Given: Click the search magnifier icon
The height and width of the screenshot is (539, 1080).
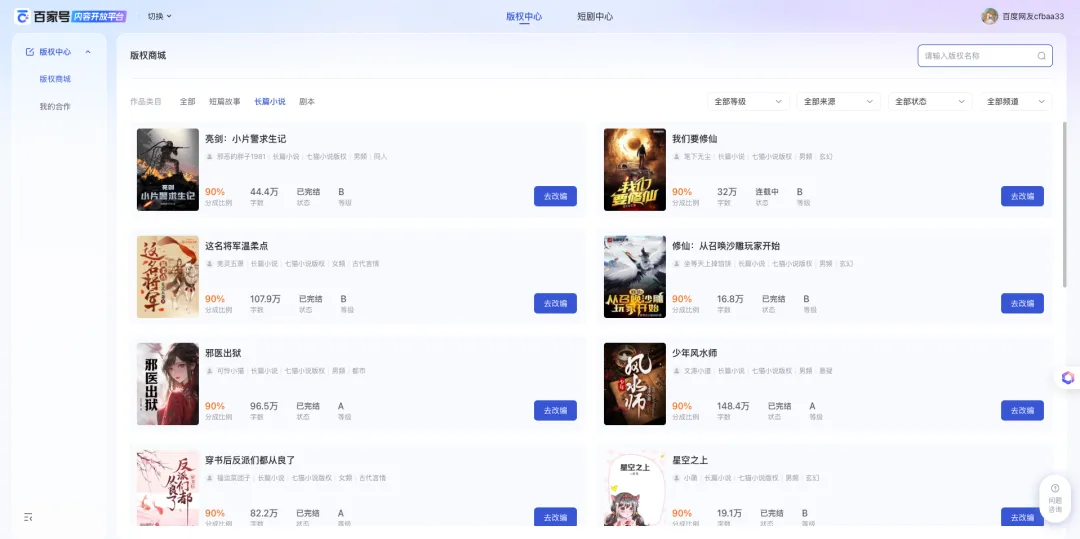Looking at the screenshot, I should [x=1041, y=56].
